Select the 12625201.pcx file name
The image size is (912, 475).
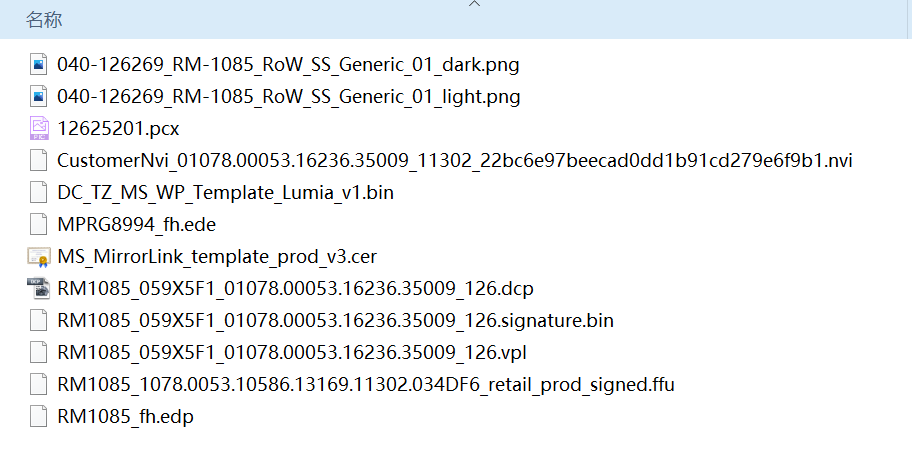[x=118, y=129]
